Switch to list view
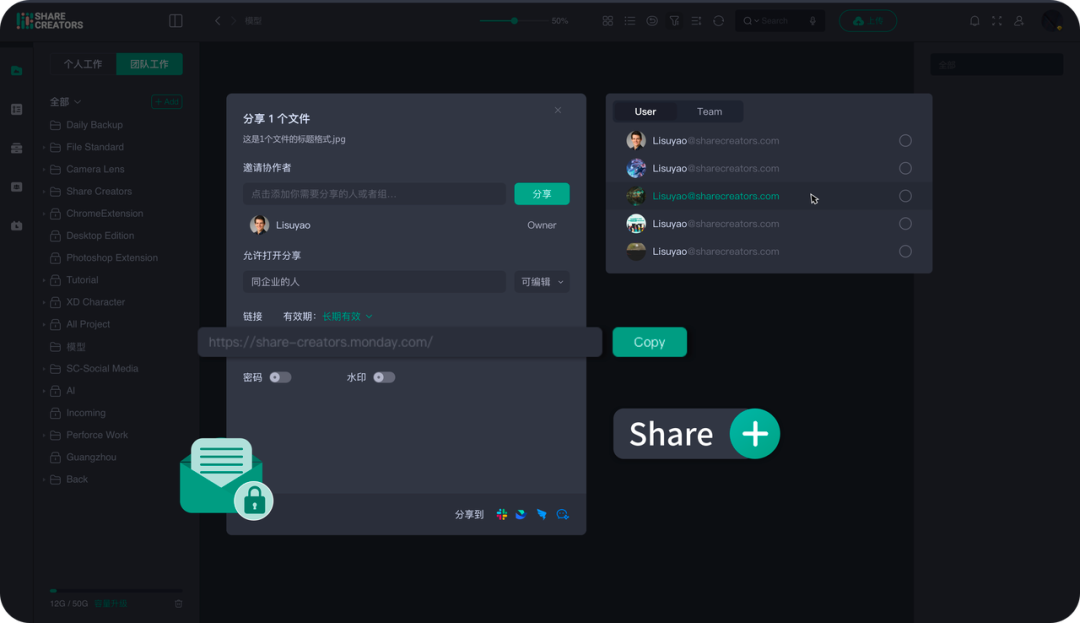Viewport: 1080px width, 623px height. 630,21
